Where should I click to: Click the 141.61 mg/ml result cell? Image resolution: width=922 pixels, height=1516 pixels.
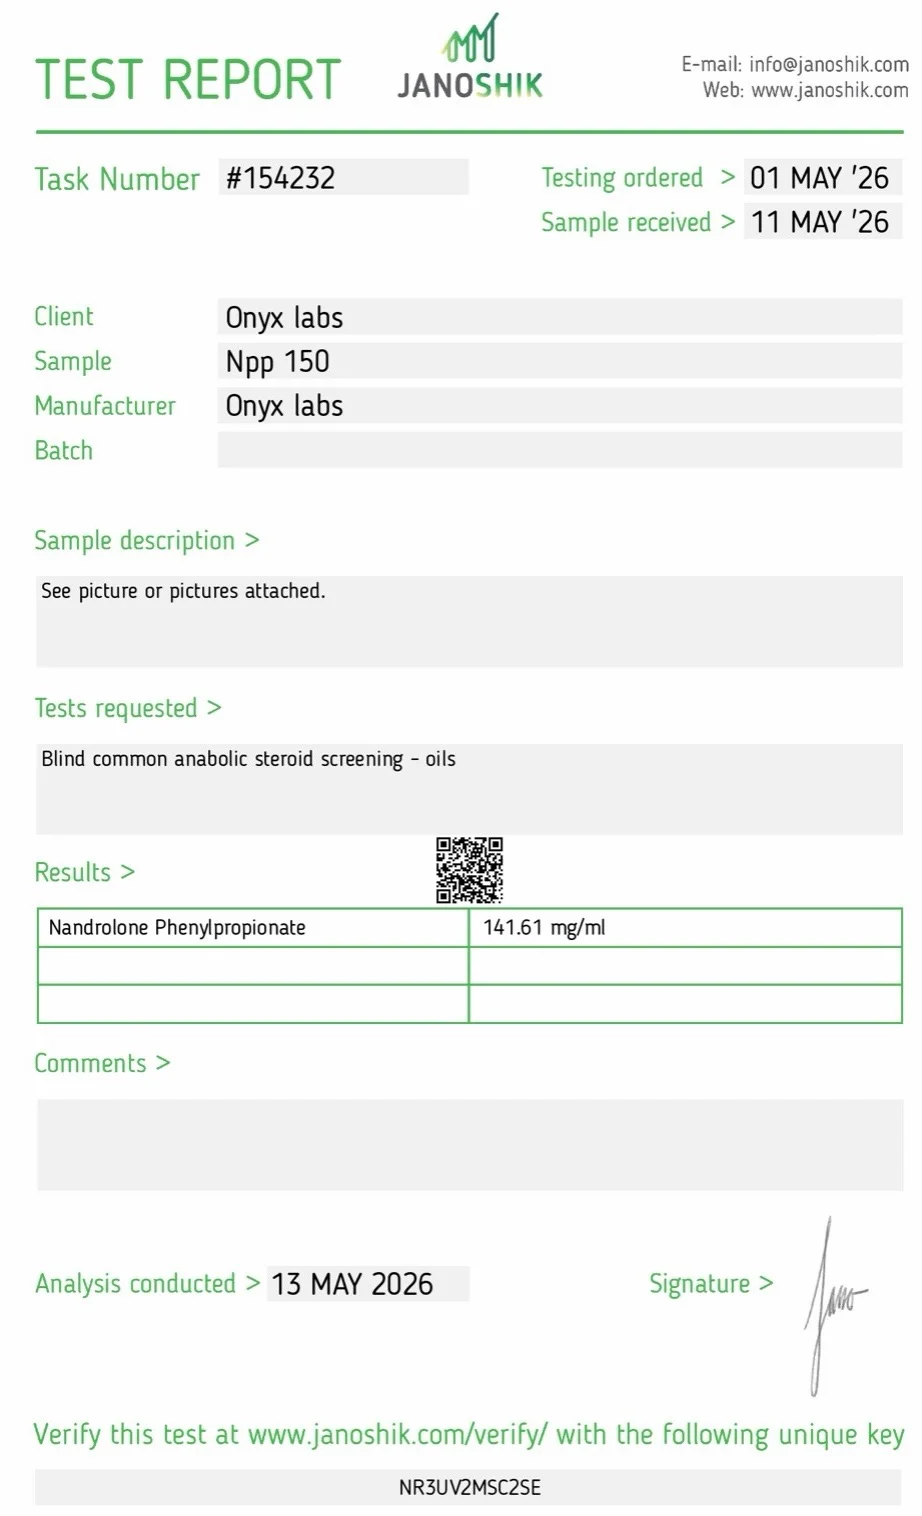(685, 927)
